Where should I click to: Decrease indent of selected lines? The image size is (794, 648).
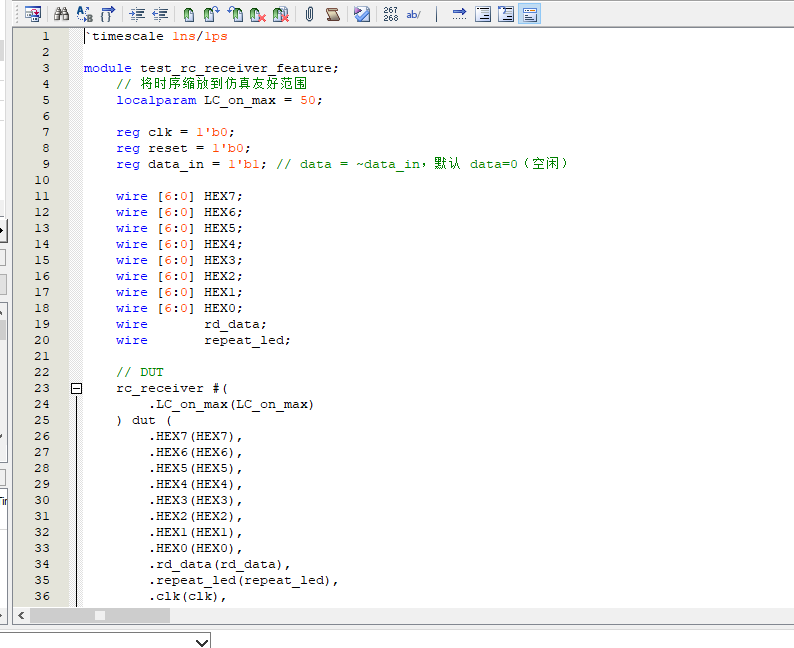click(160, 14)
